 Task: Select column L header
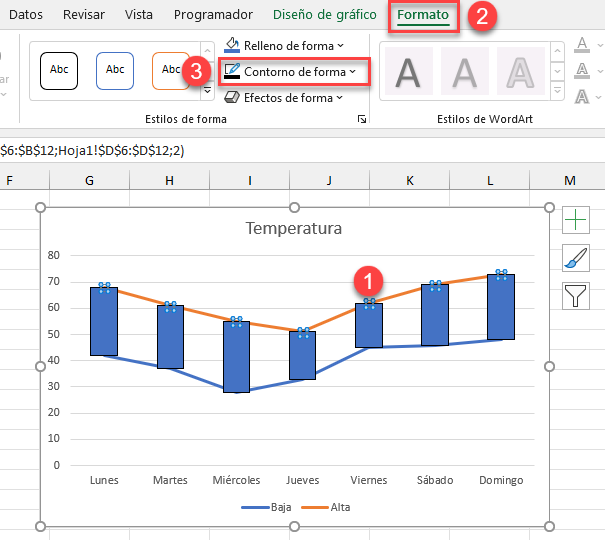pos(490,180)
